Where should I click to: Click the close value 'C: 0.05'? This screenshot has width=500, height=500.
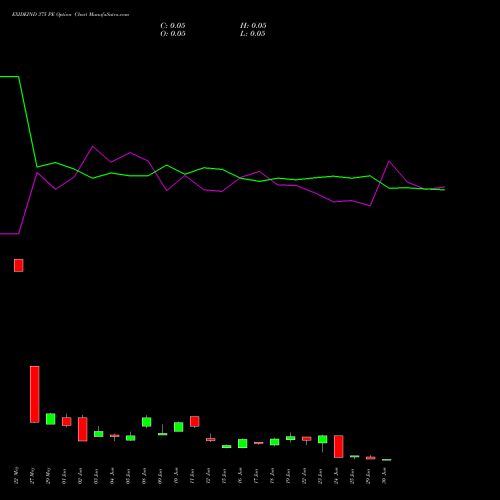[x=173, y=26]
